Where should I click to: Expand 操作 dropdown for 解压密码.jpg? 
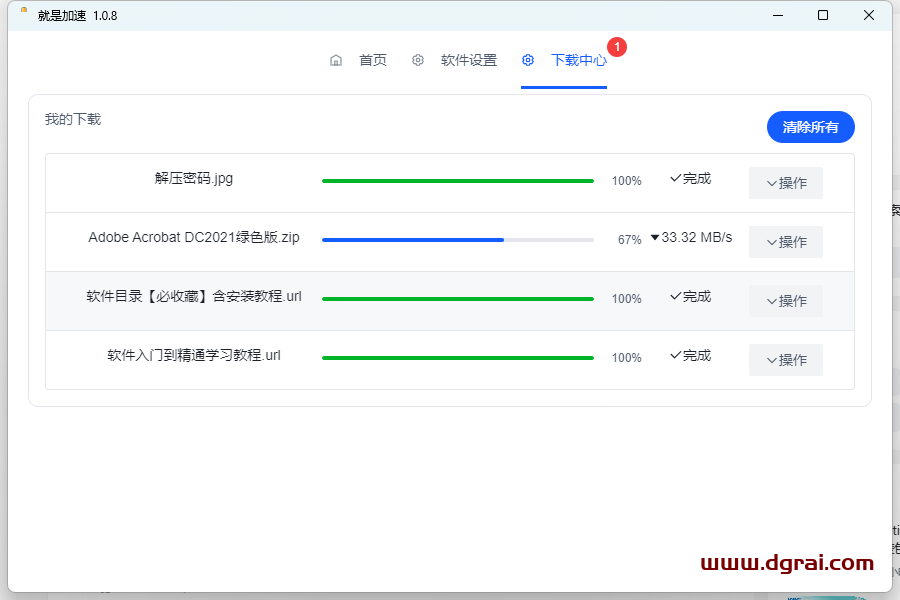[785, 183]
